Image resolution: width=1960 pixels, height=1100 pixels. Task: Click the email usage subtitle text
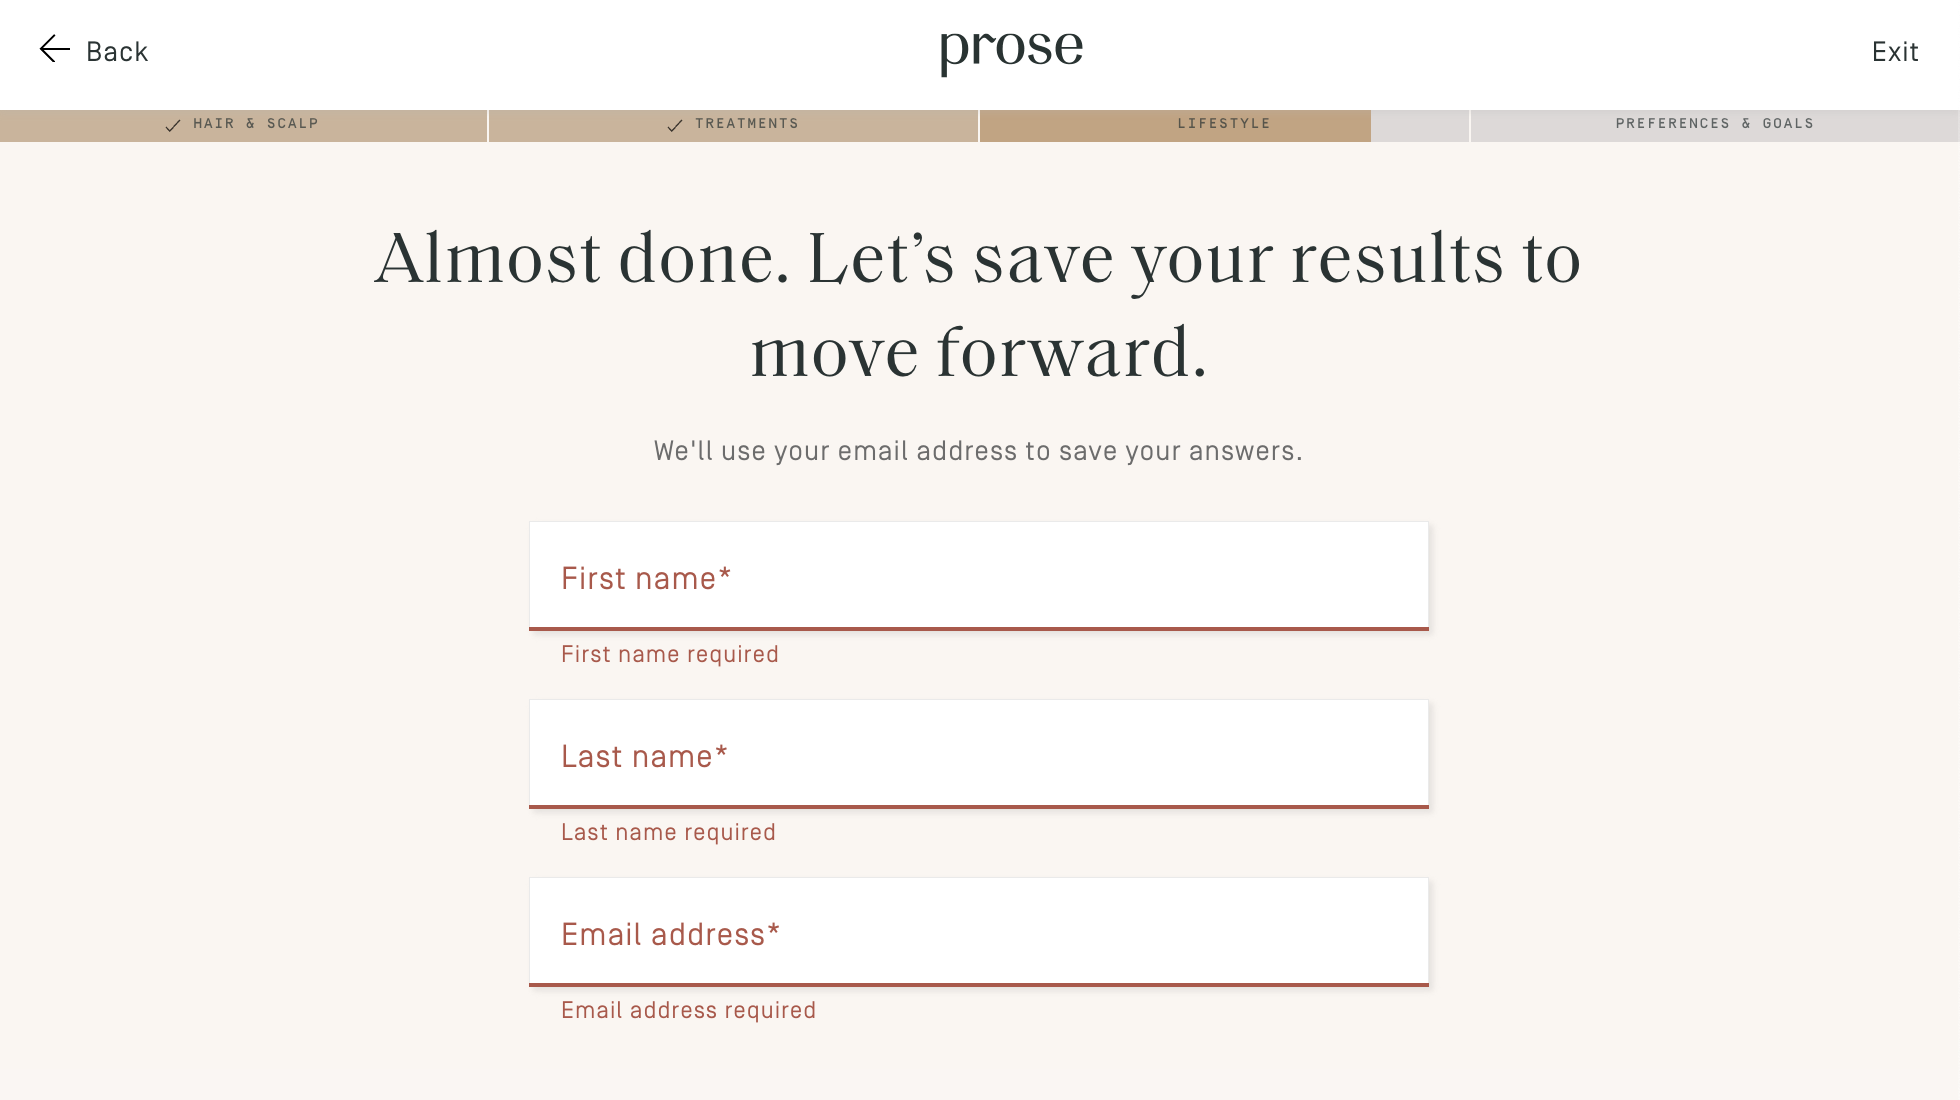(x=978, y=451)
